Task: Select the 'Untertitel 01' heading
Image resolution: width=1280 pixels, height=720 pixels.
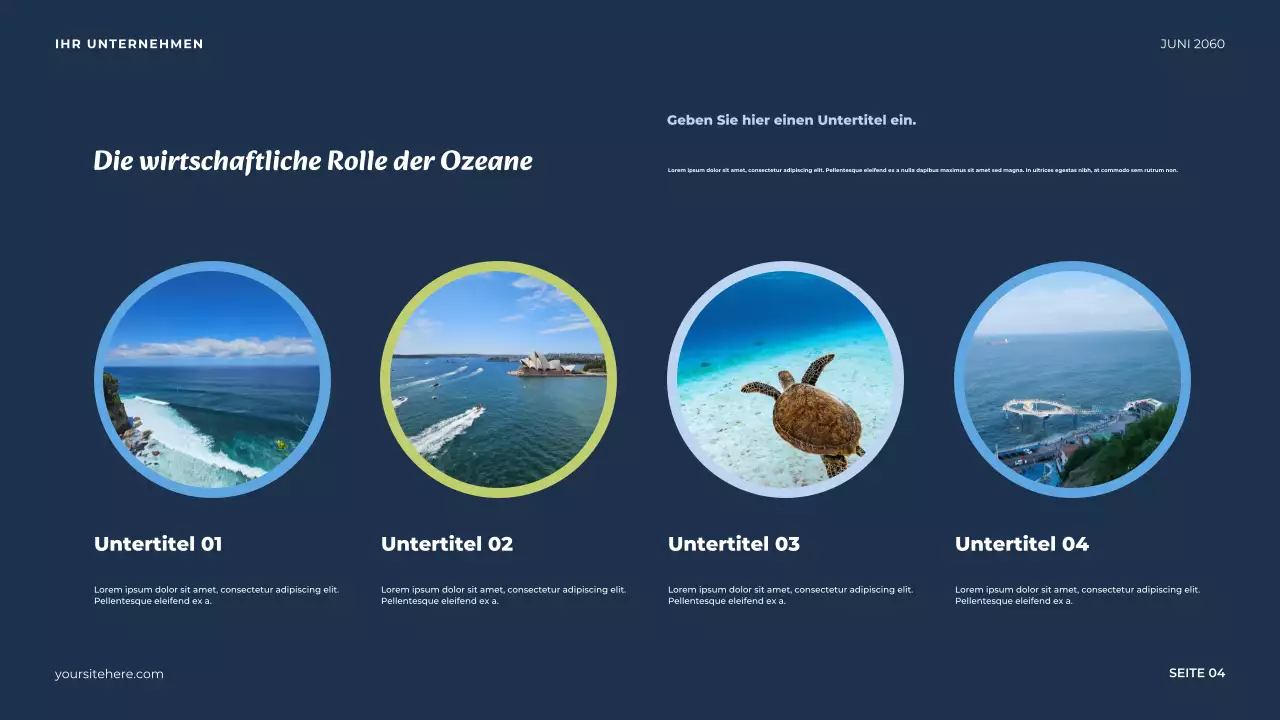Action: pyautogui.click(x=158, y=544)
